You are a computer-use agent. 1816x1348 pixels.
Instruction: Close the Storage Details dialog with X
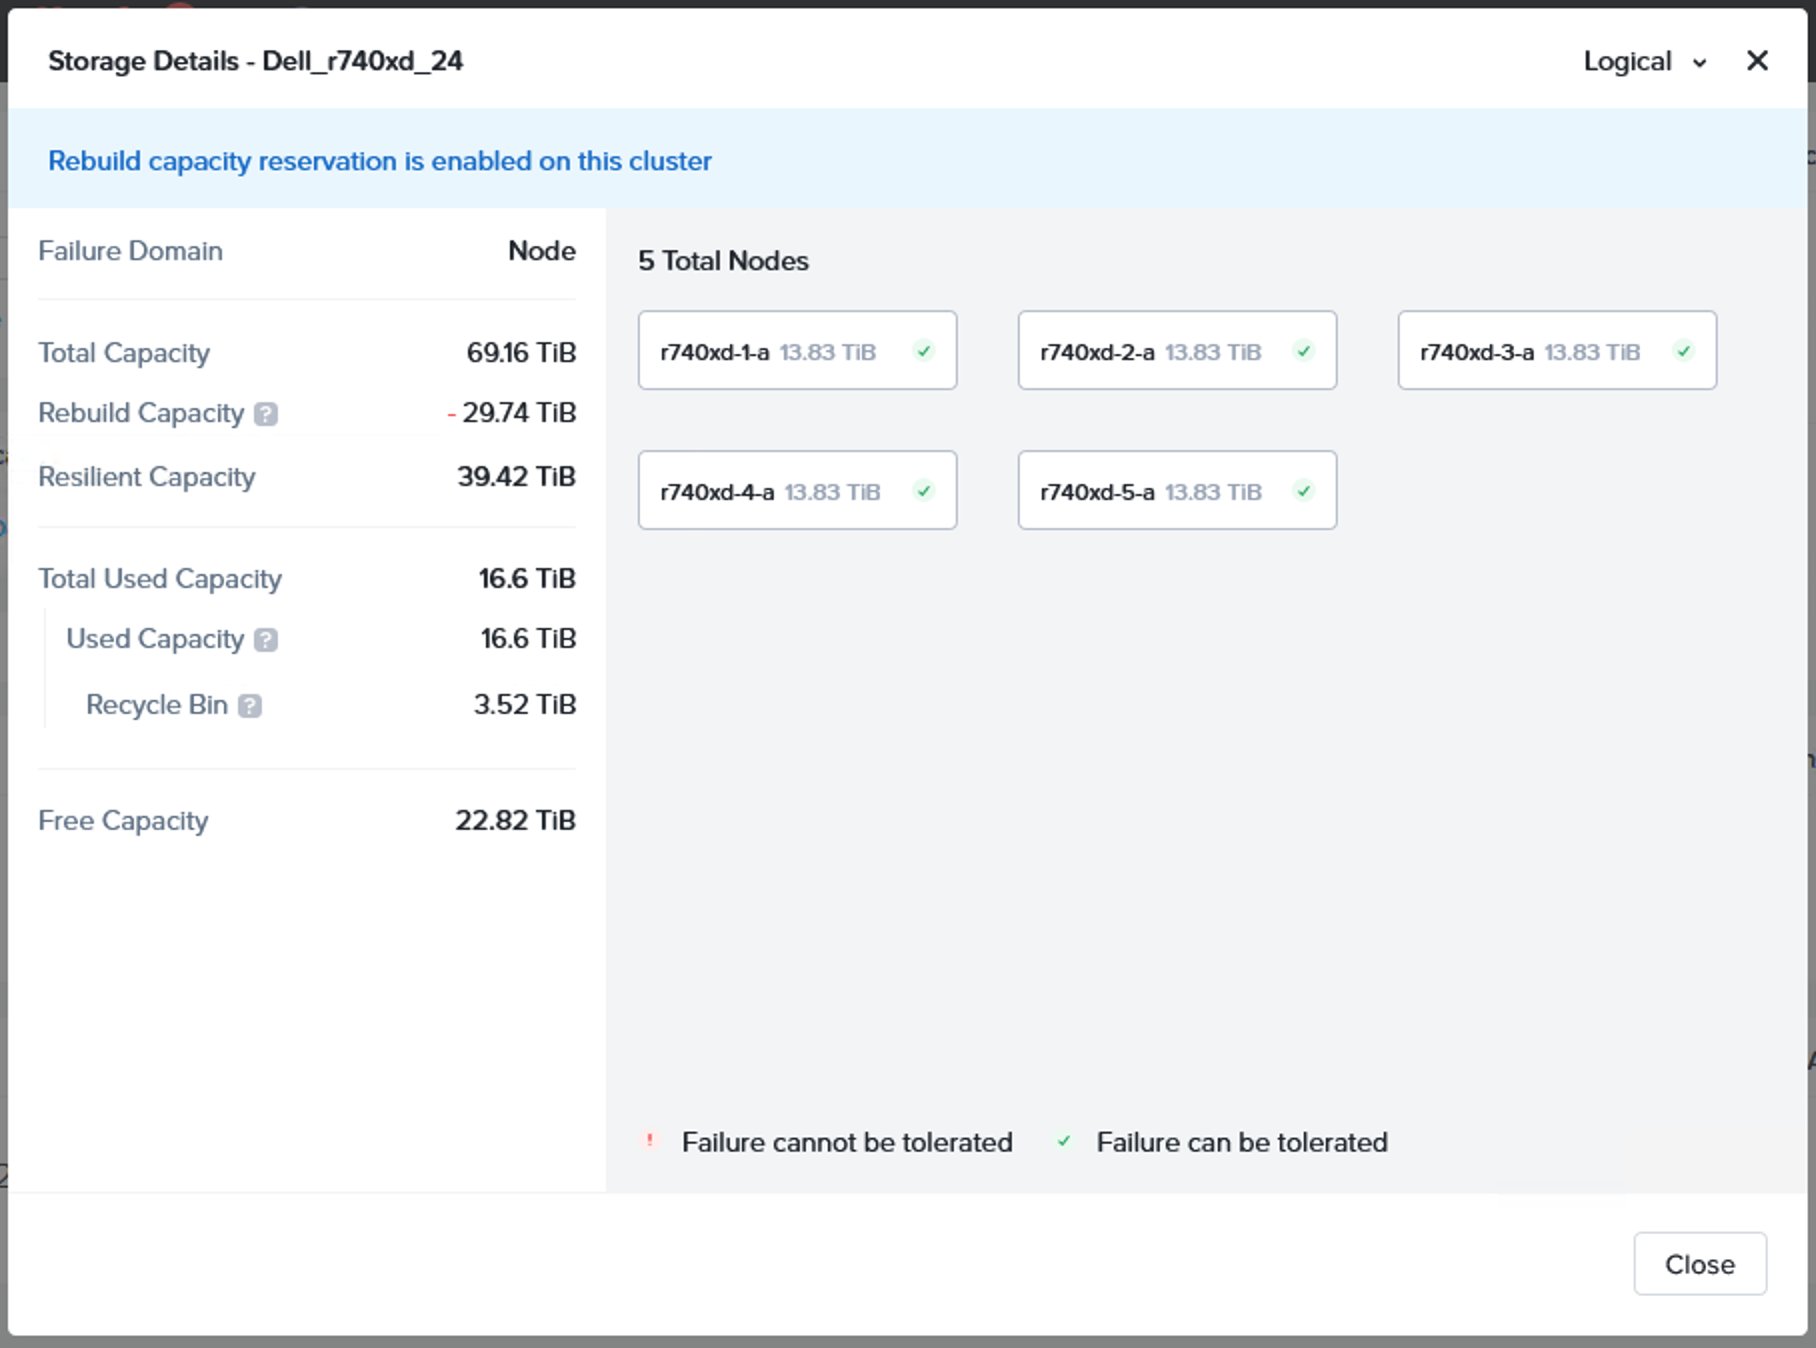(x=1757, y=61)
